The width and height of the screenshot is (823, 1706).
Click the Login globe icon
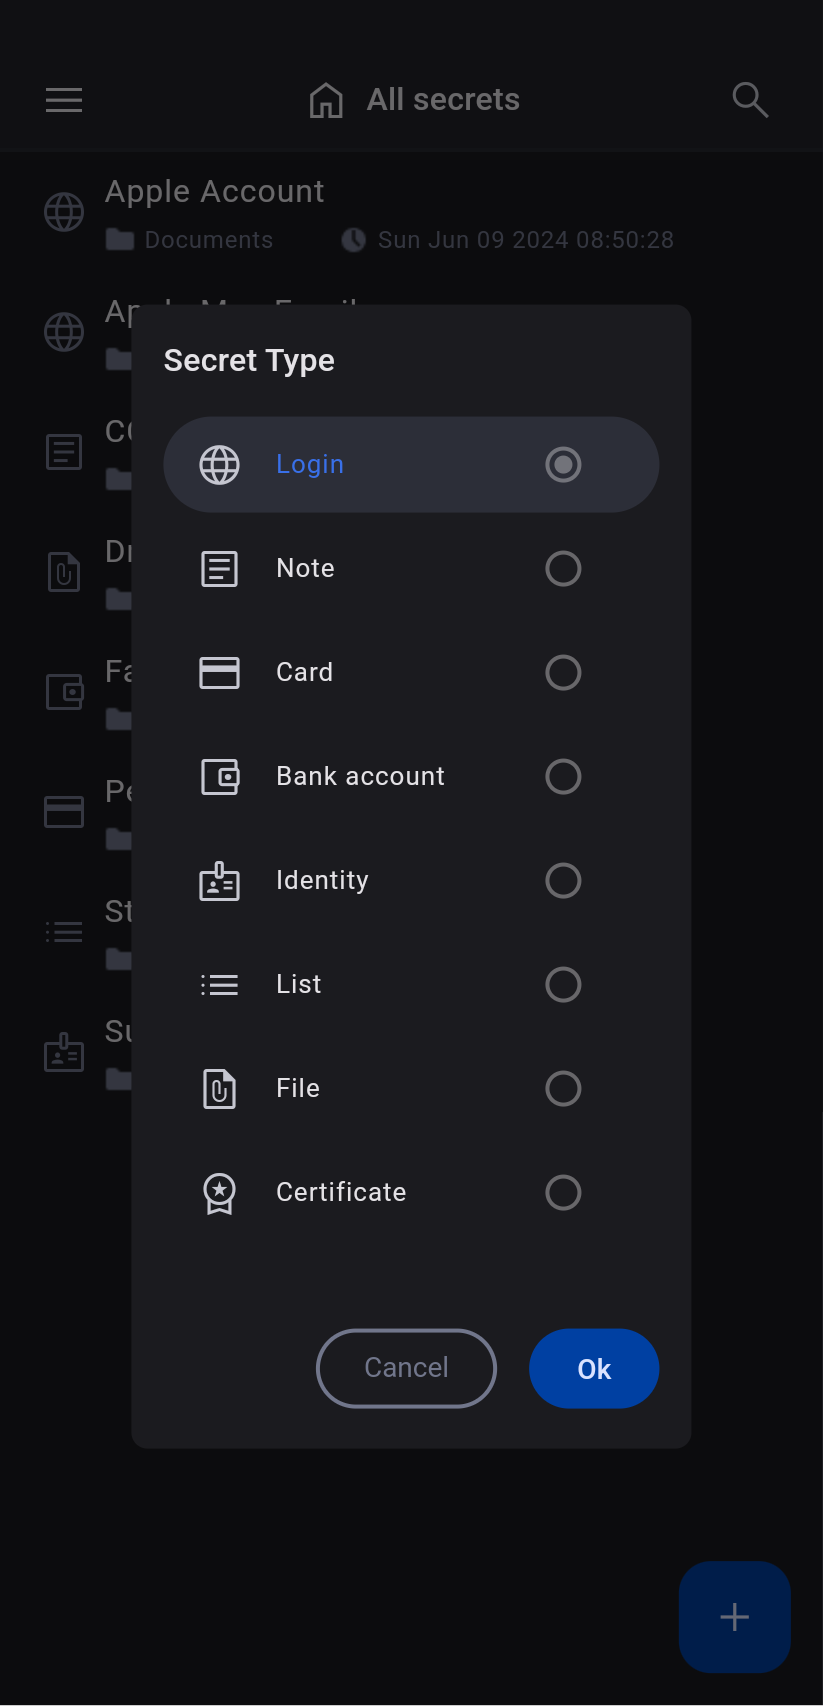pos(219,465)
